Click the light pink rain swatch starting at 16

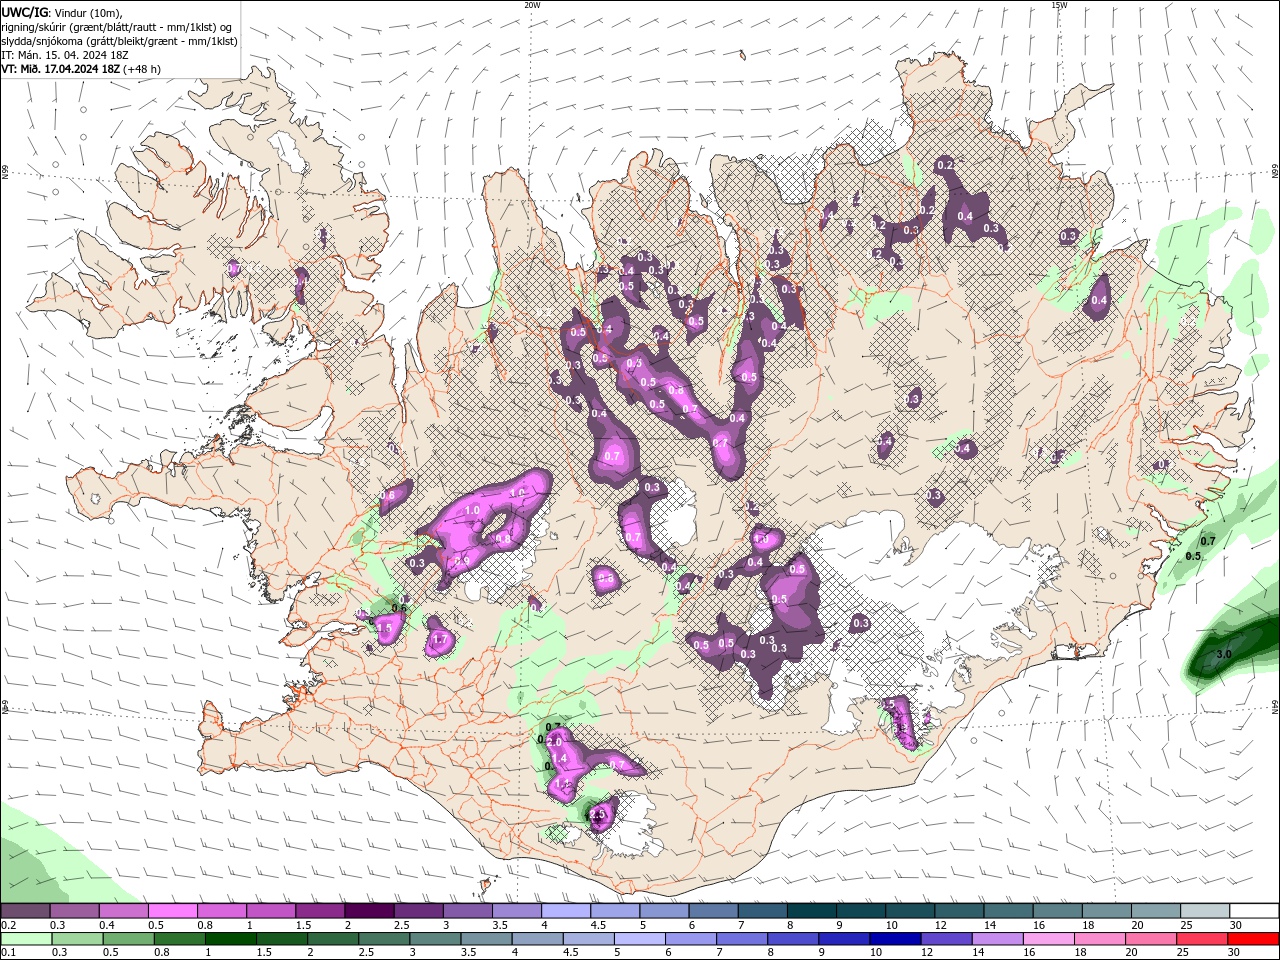click(x=1048, y=939)
